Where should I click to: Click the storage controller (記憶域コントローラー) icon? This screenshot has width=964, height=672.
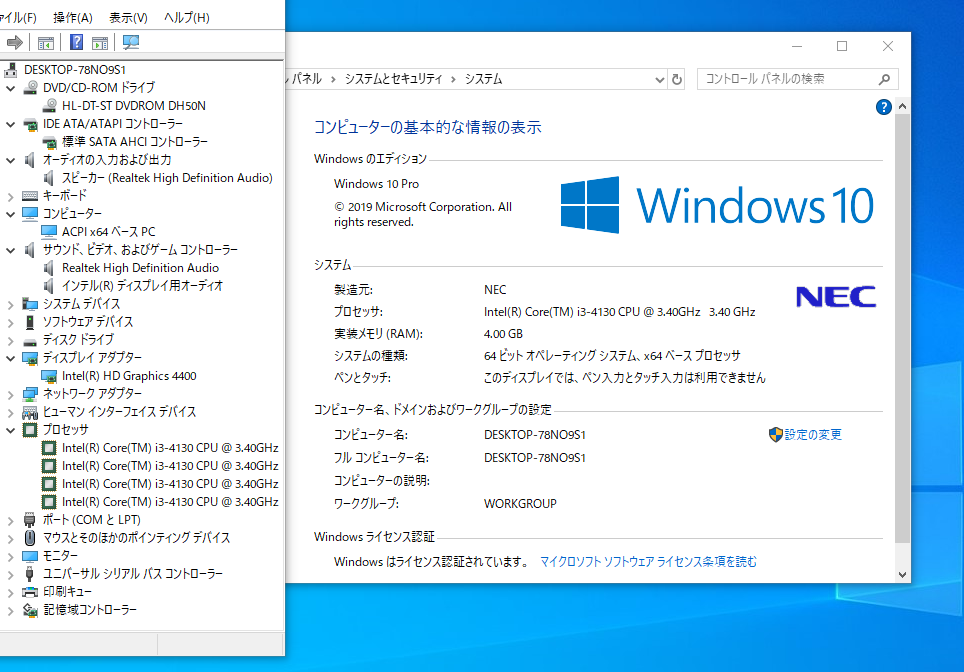30,609
